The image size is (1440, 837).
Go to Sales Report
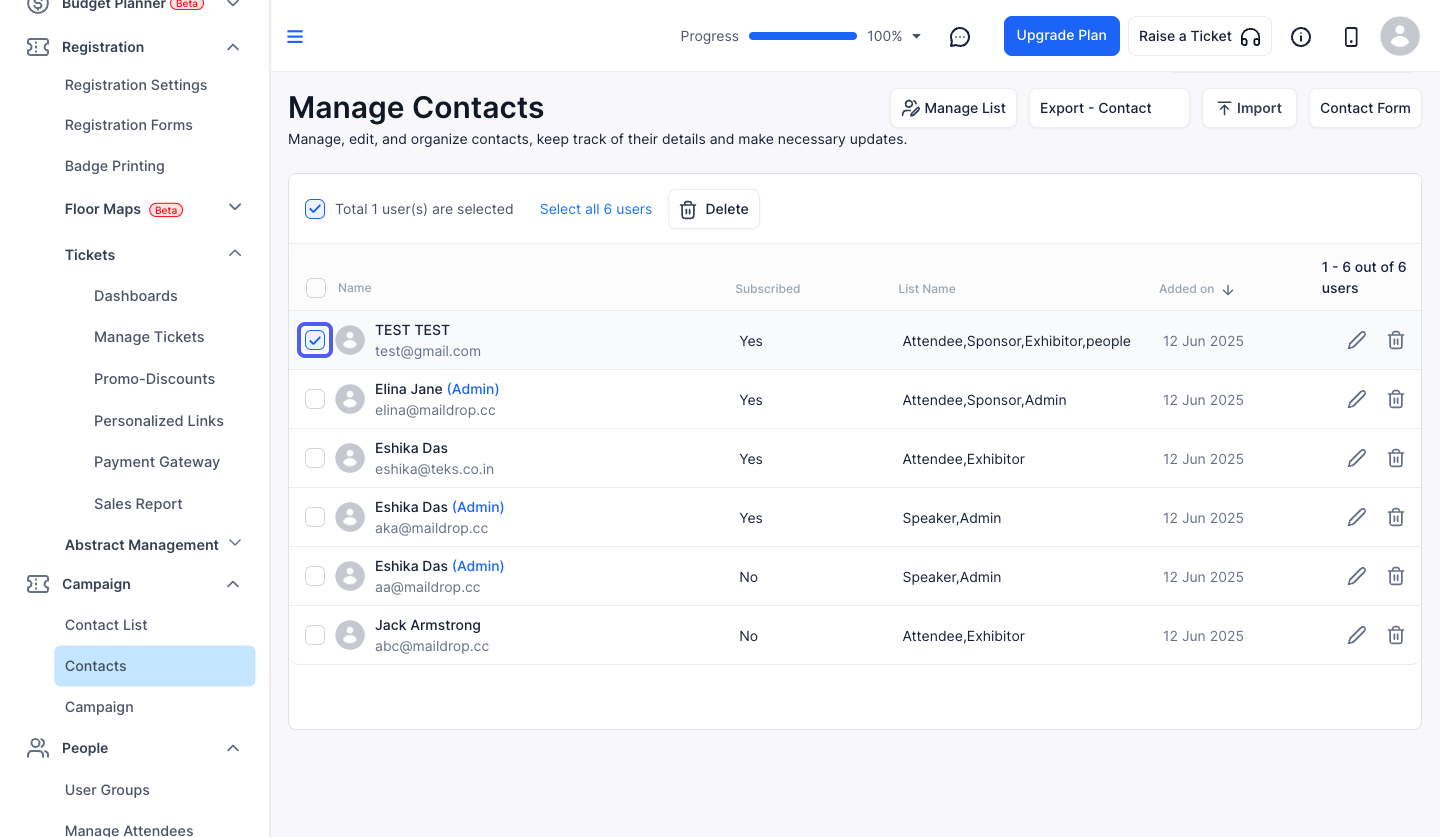click(138, 504)
